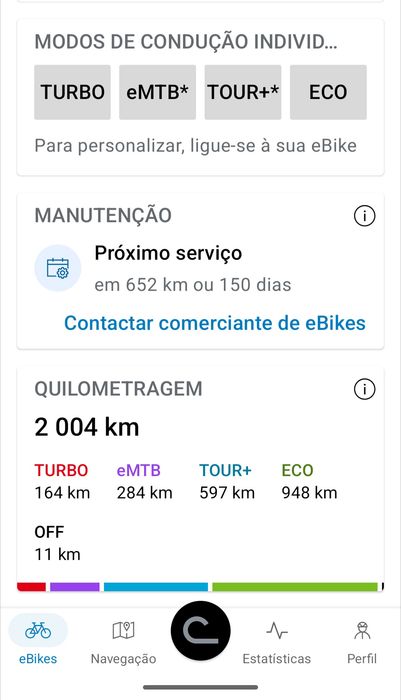Screen dimensions: 401x700
Task: Open the Quilometragem info icon
Action: pyautogui.click(x=364, y=389)
